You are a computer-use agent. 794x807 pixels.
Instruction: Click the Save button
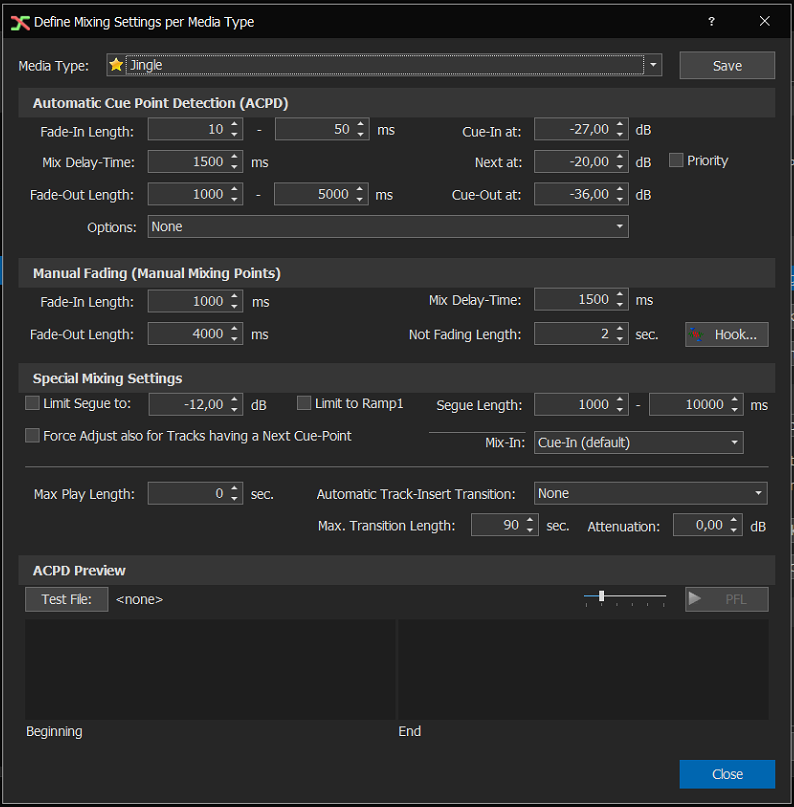[727, 66]
